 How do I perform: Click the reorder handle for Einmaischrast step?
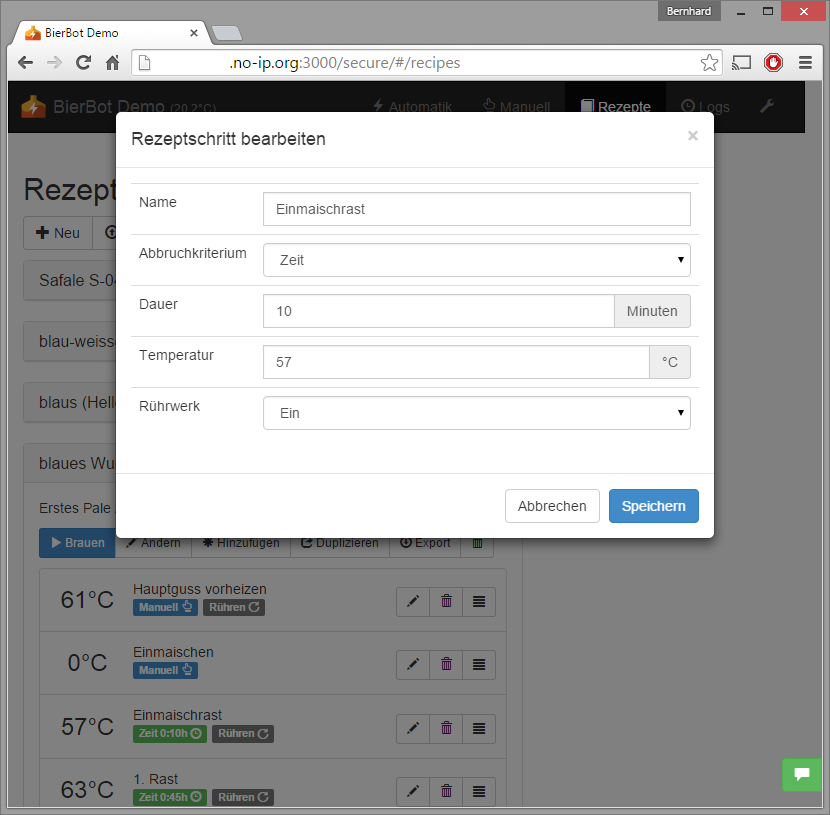pos(479,728)
